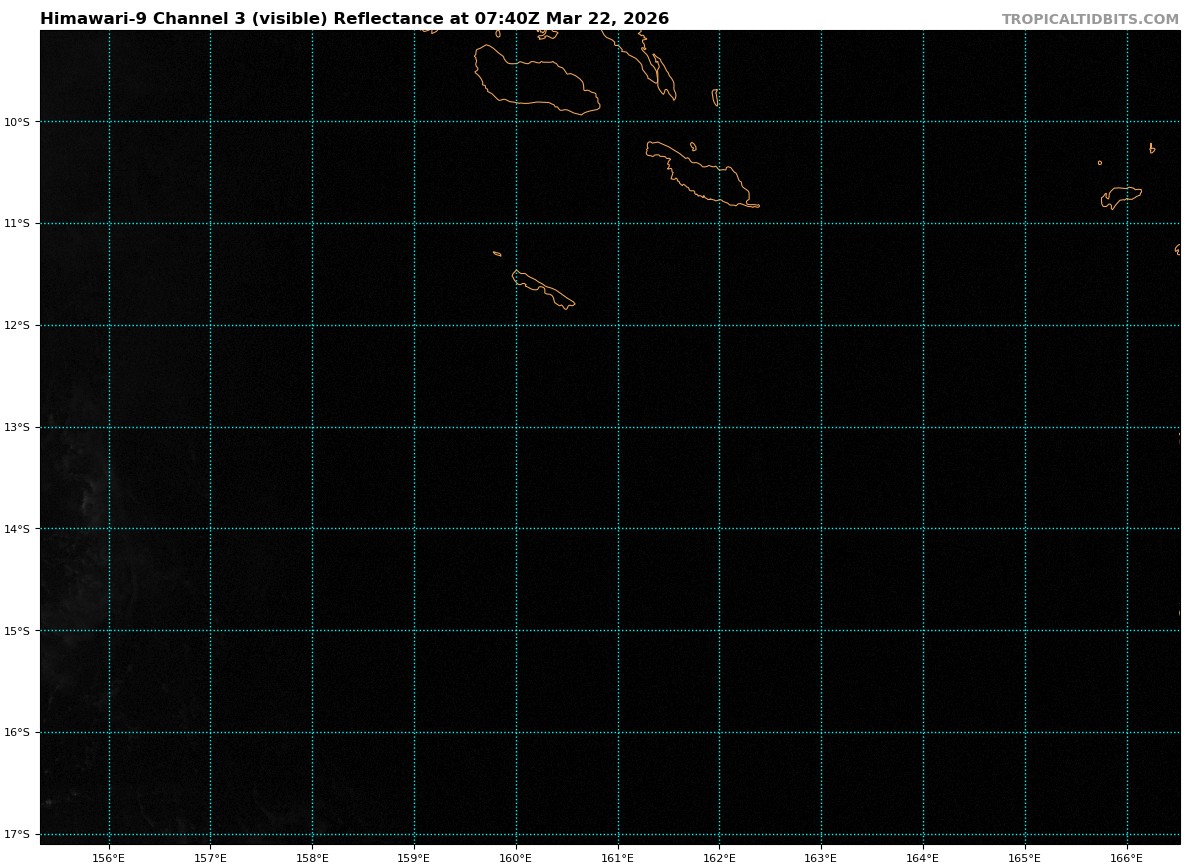
Task: Click the 10°S latitude label
Action: tap(17, 122)
